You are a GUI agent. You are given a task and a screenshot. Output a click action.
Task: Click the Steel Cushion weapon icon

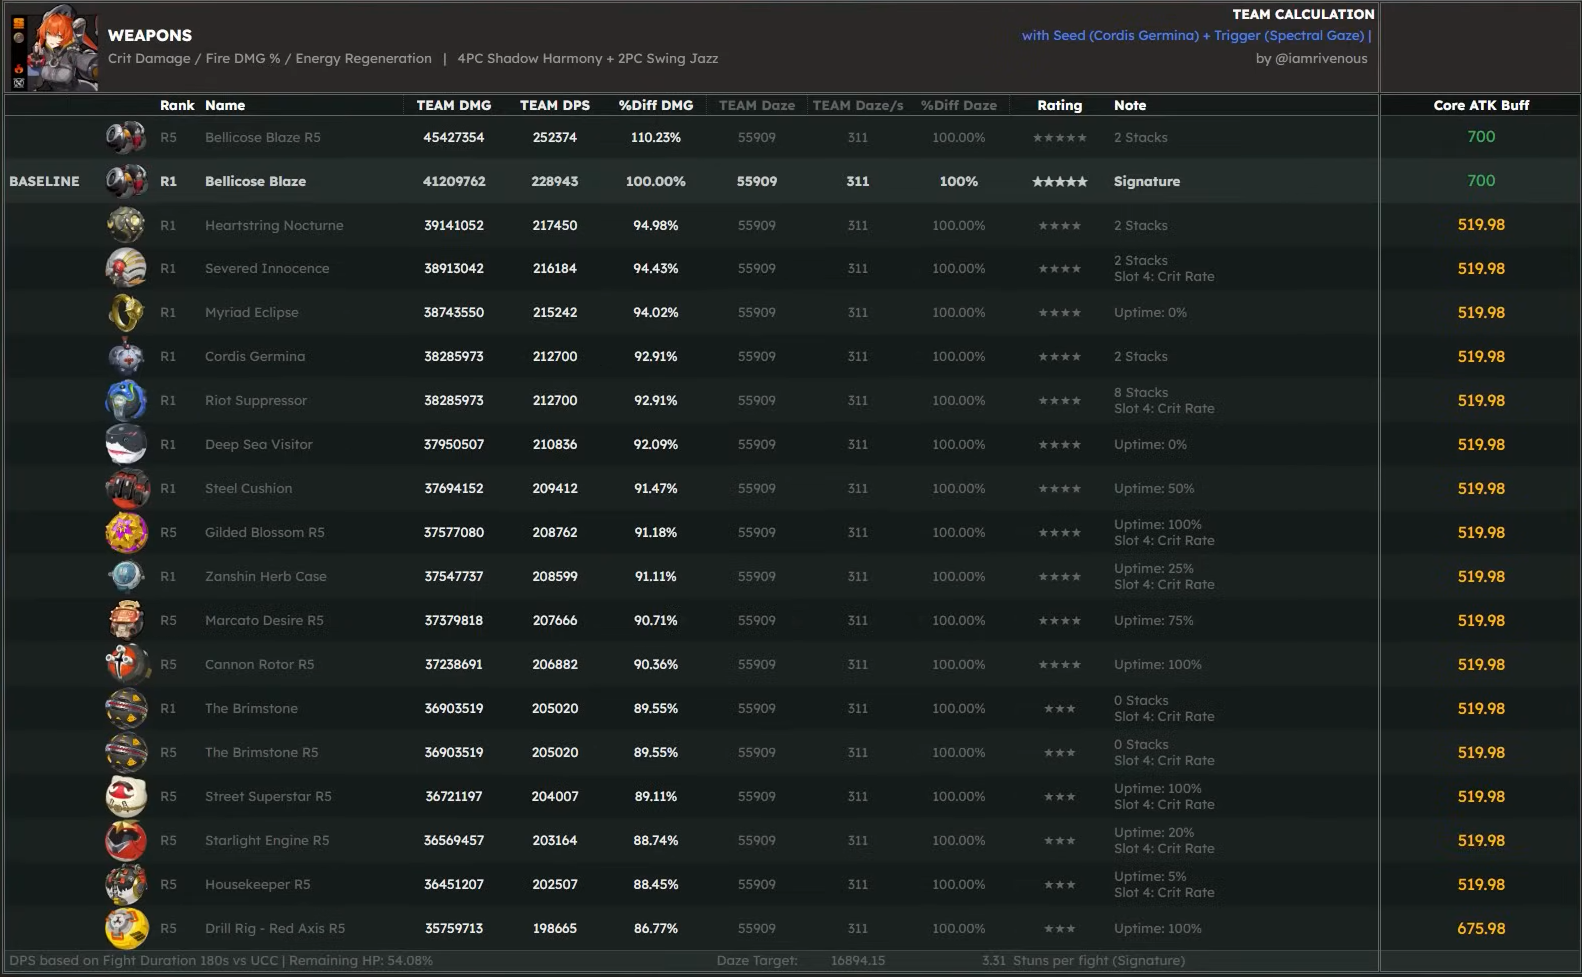click(126, 488)
